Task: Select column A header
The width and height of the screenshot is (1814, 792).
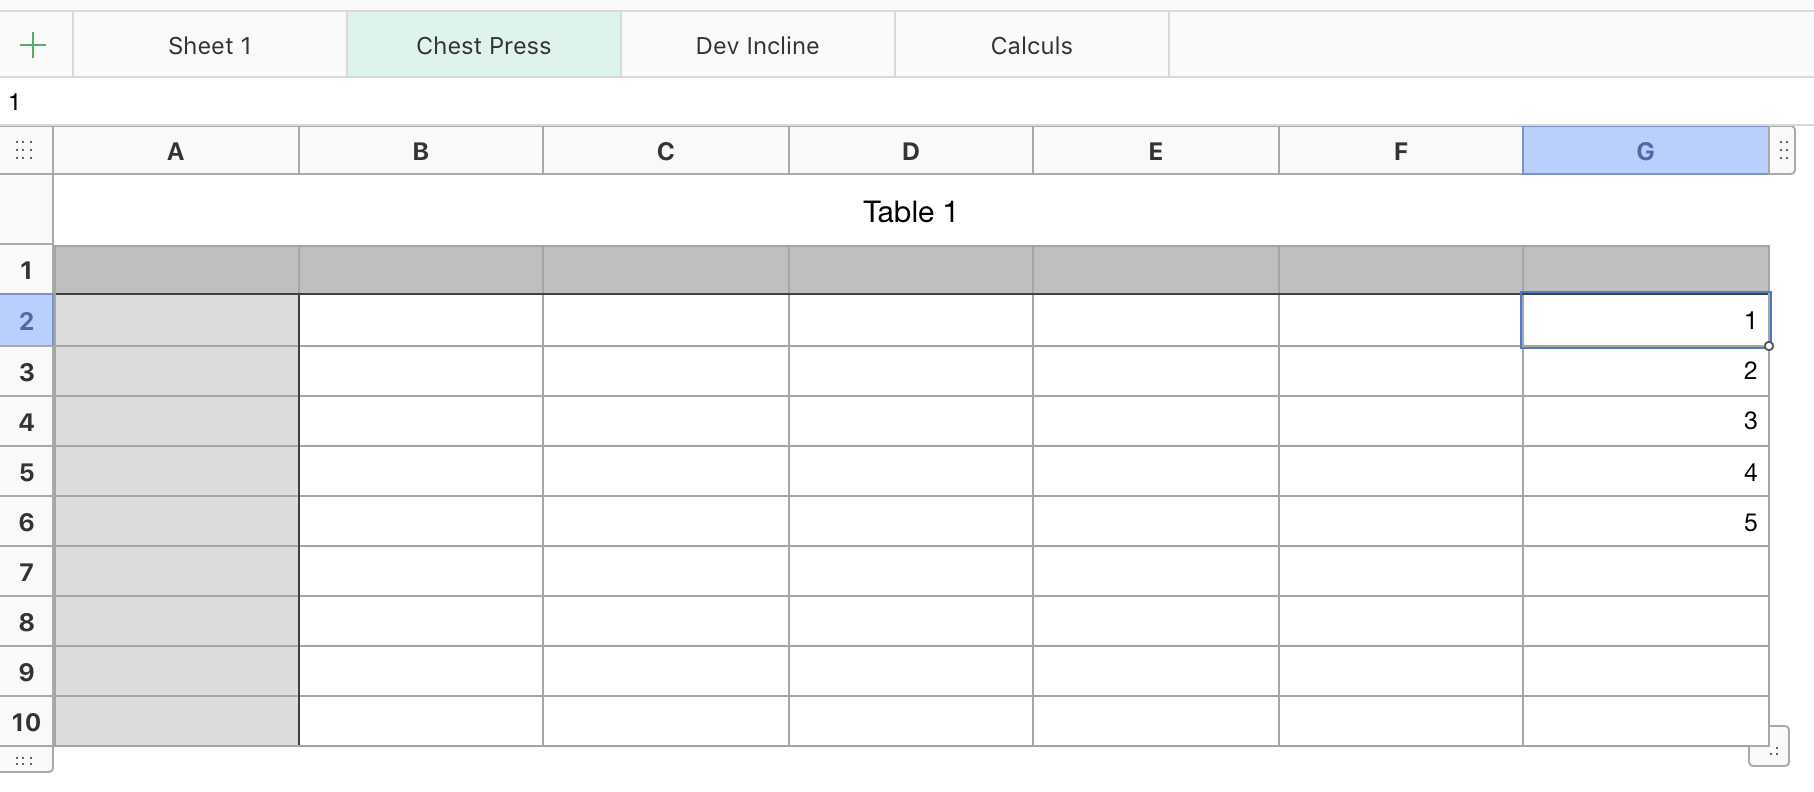Action: (176, 151)
